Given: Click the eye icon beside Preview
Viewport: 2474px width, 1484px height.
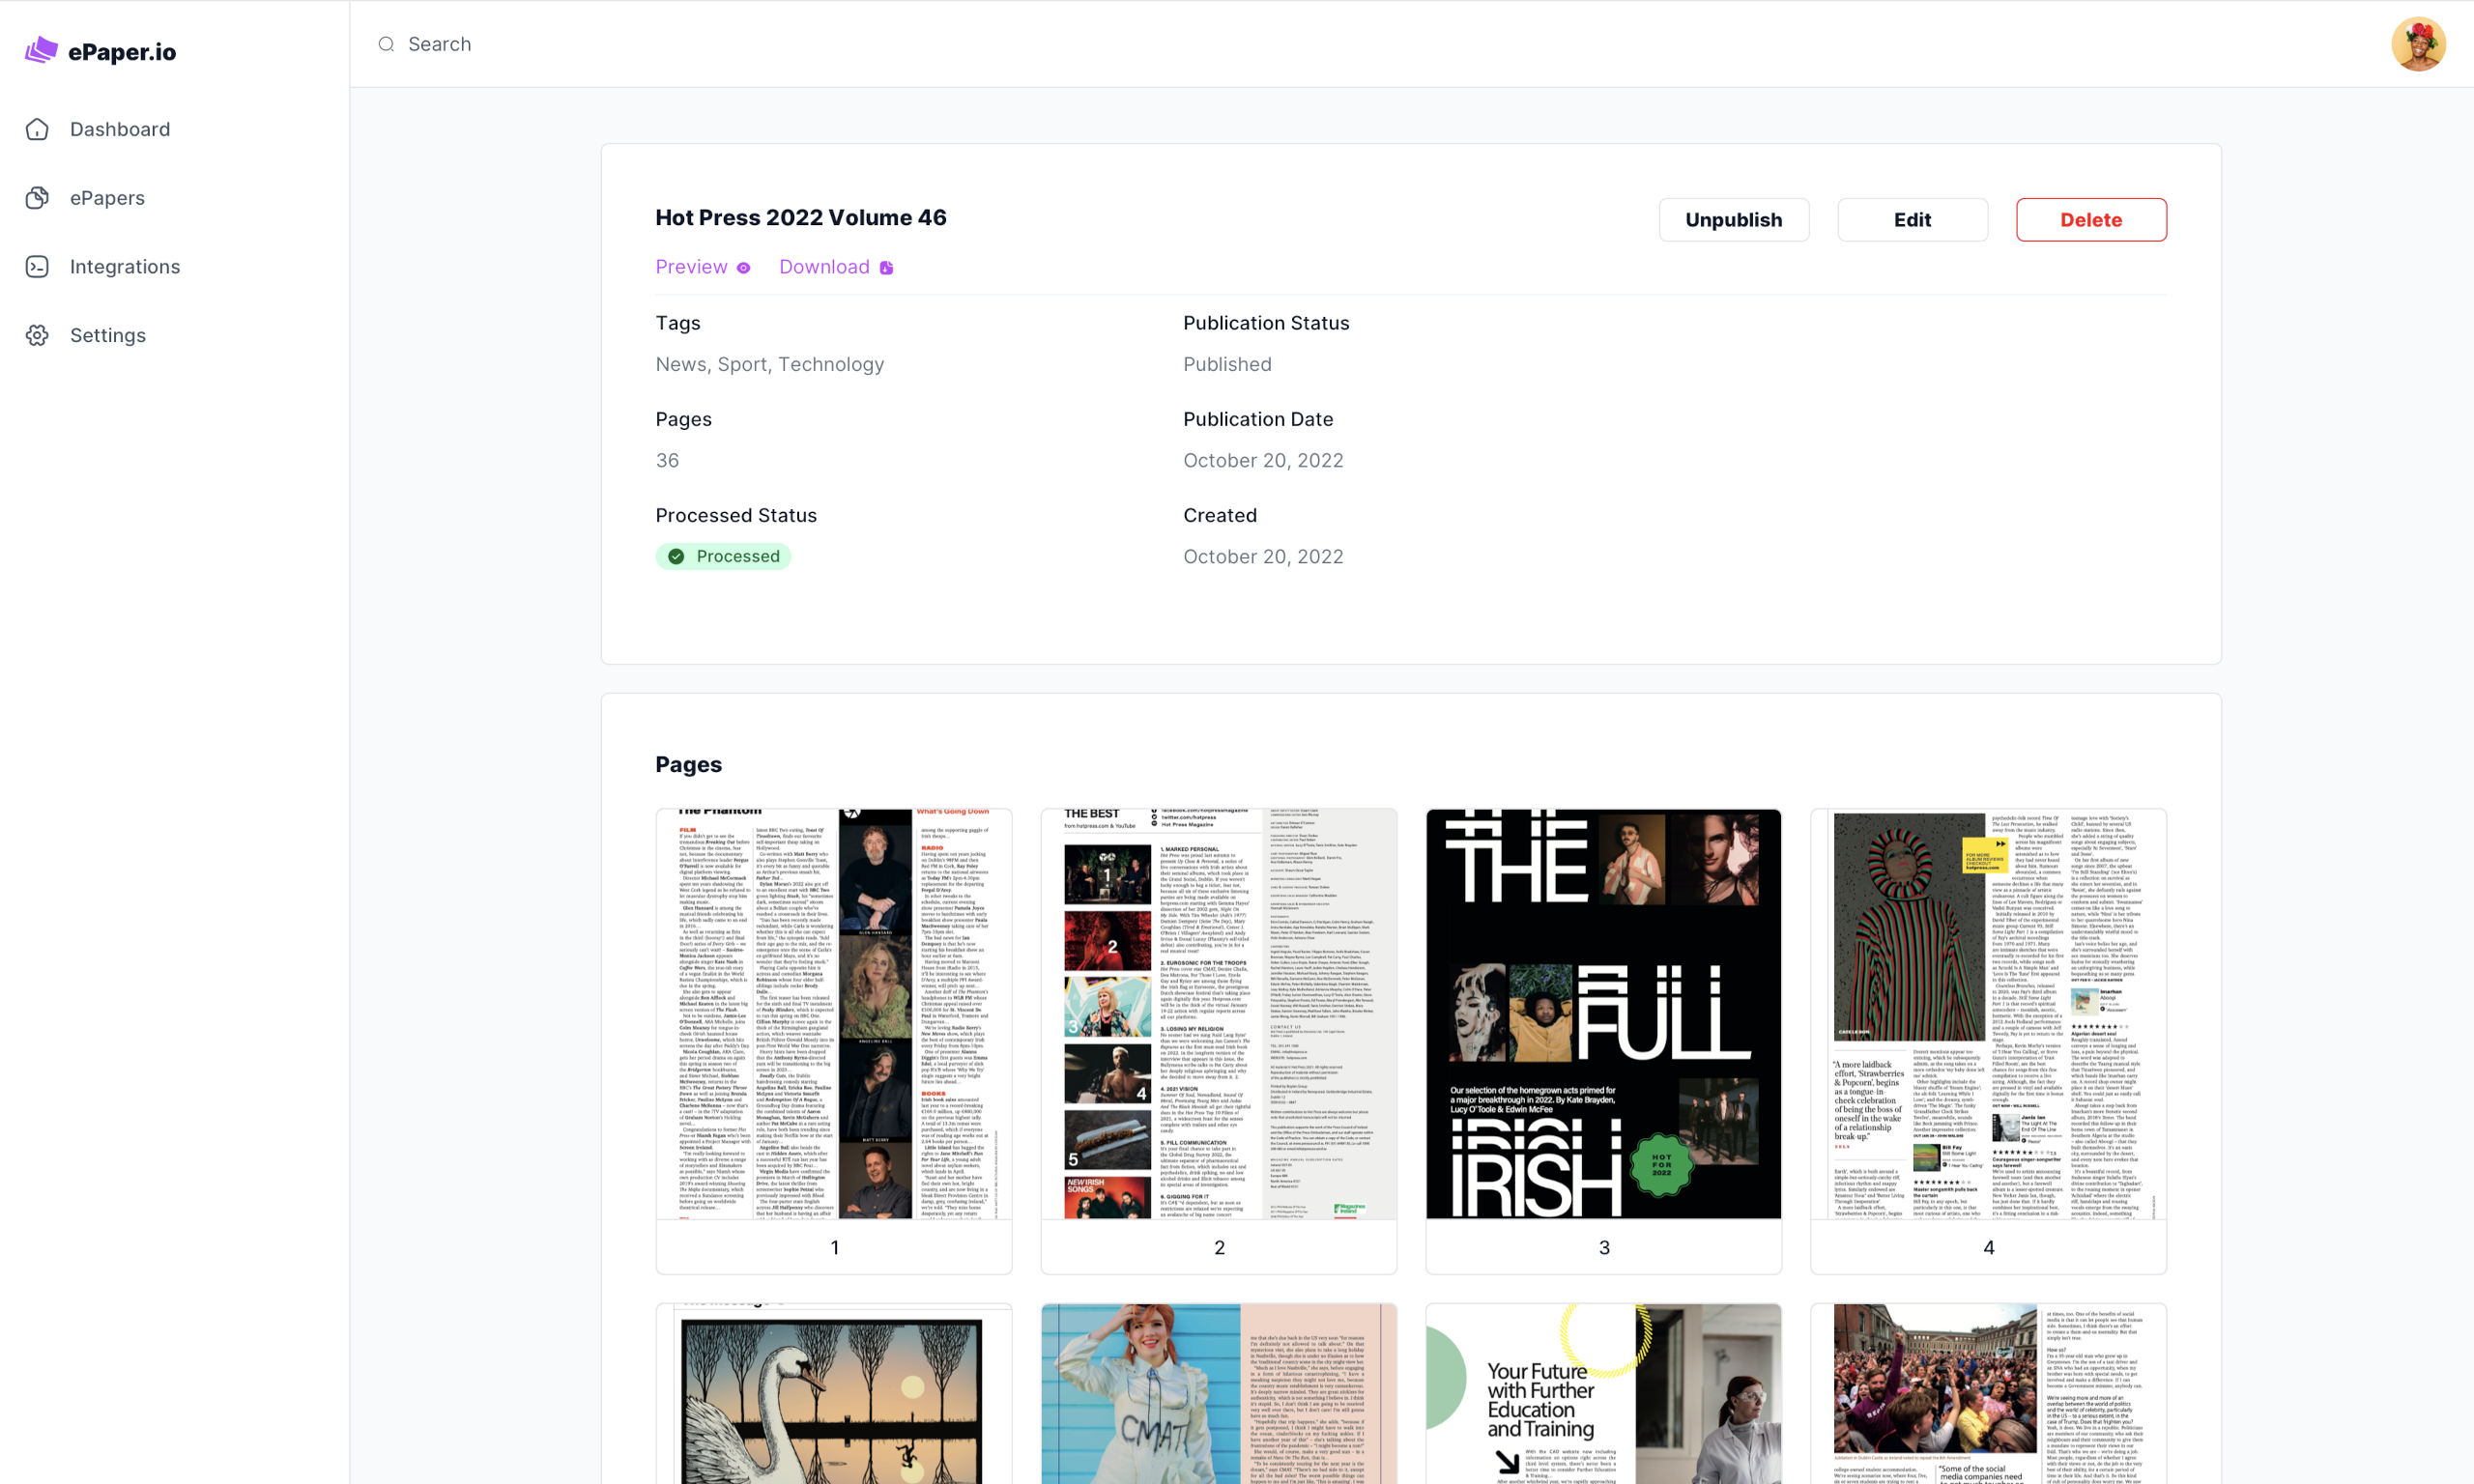Looking at the screenshot, I should [x=743, y=268].
